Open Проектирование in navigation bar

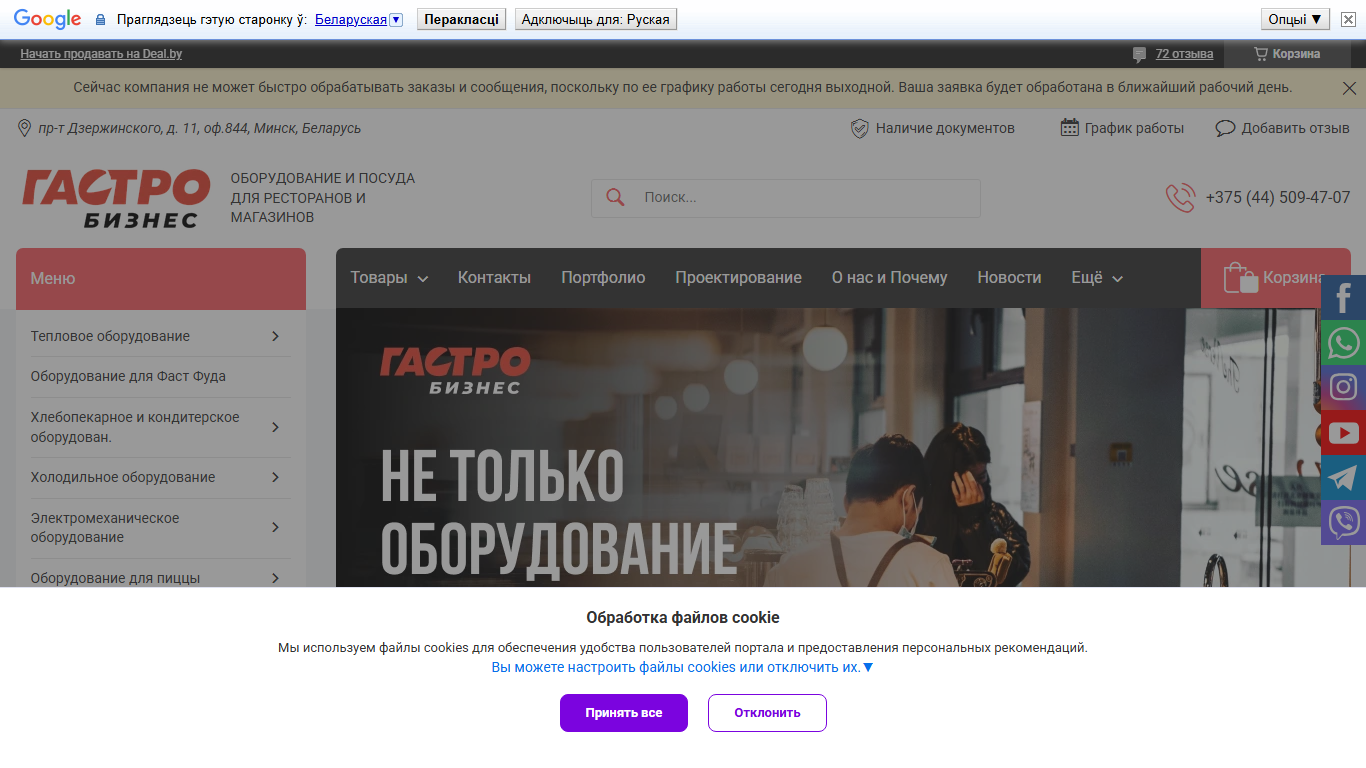[x=738, y=278]
